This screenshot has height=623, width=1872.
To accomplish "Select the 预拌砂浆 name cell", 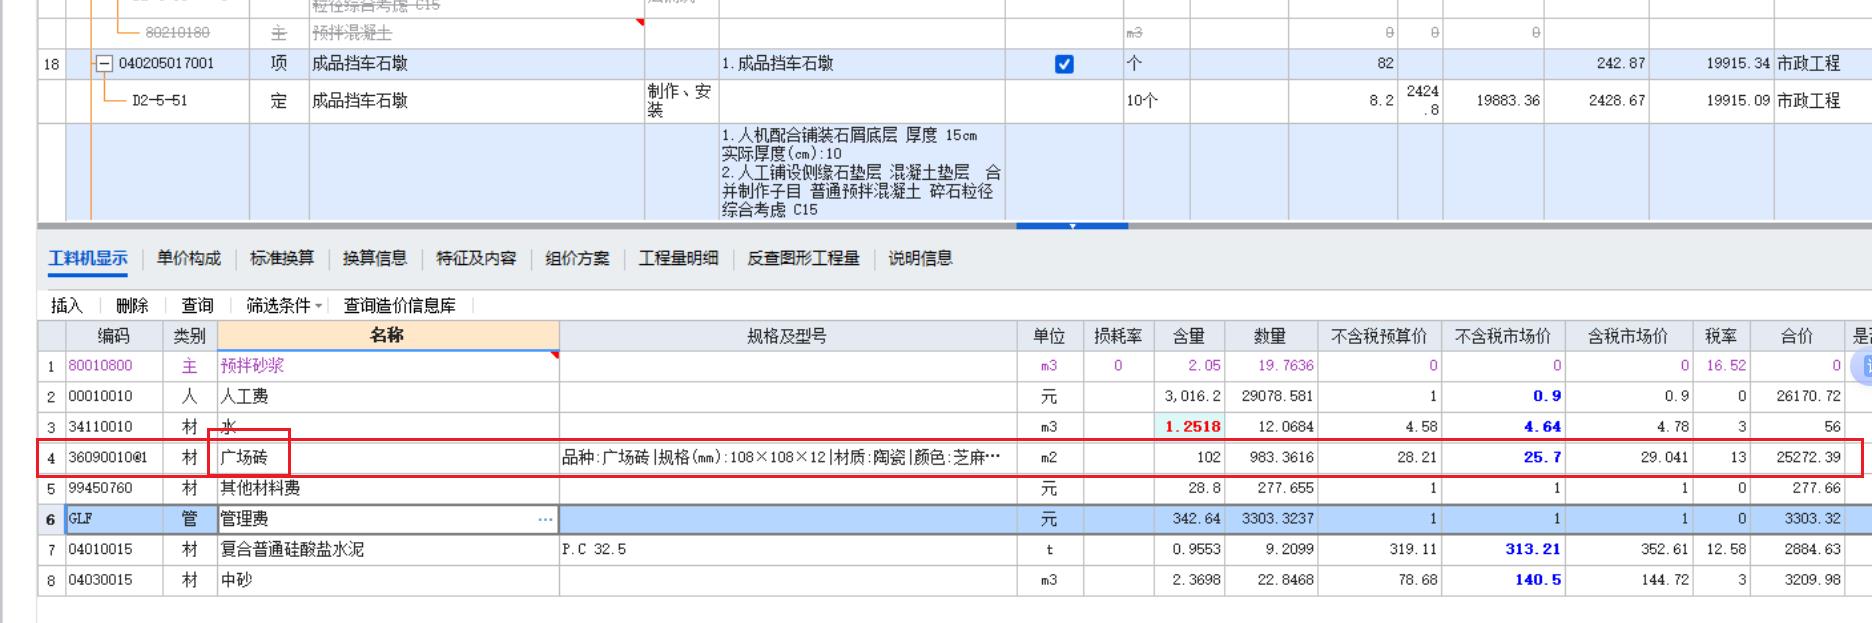I will (x=388, y=366).
